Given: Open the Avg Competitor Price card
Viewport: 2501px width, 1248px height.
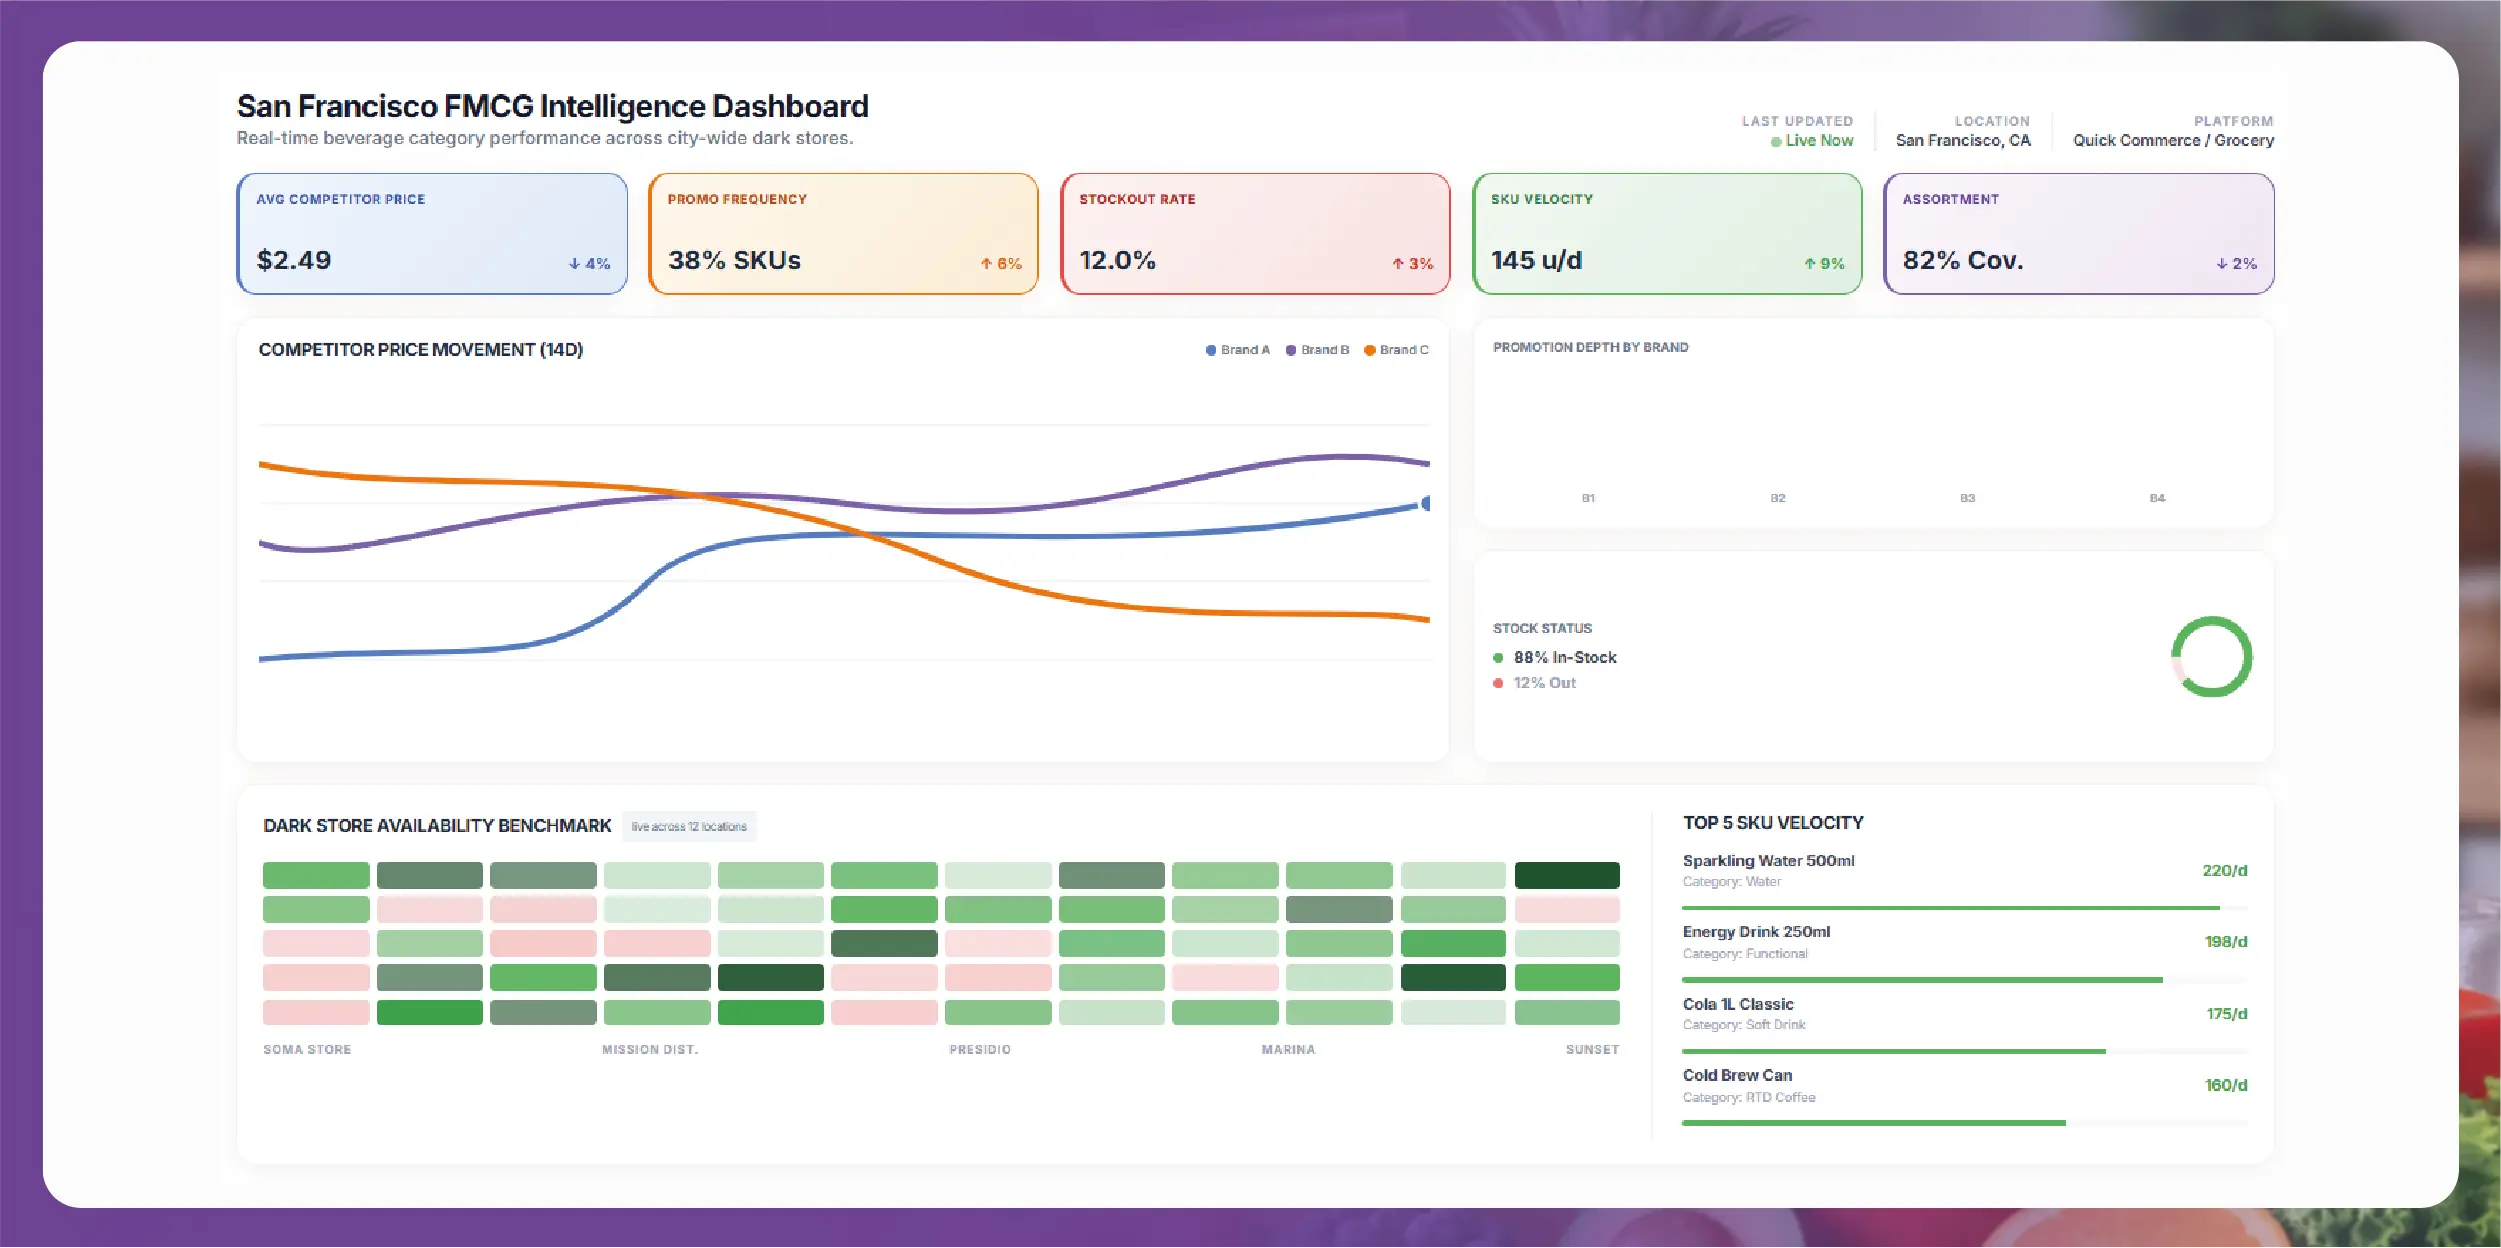Looking at the screenshot, I should click(x=432, y=234).
